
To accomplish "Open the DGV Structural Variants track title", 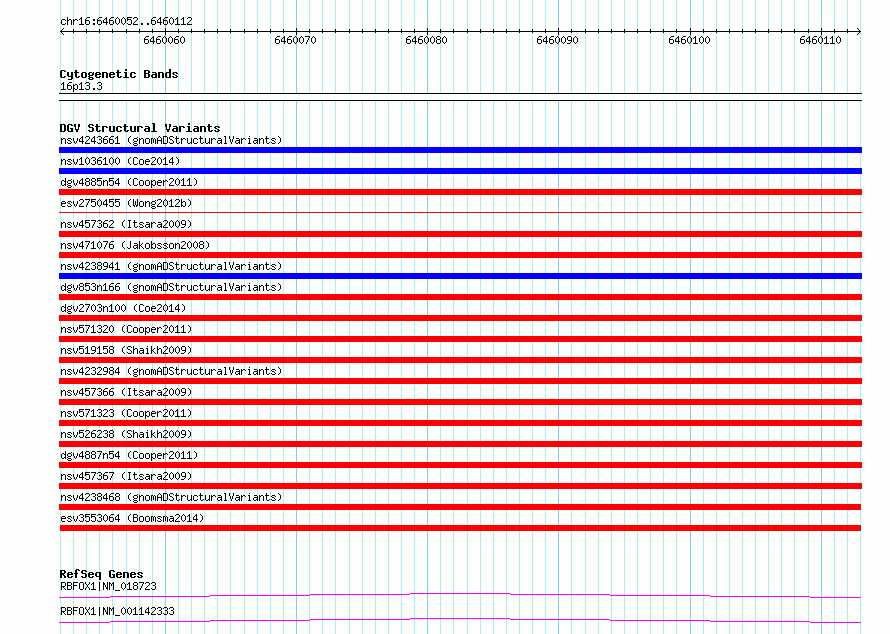I will [140, 128].
